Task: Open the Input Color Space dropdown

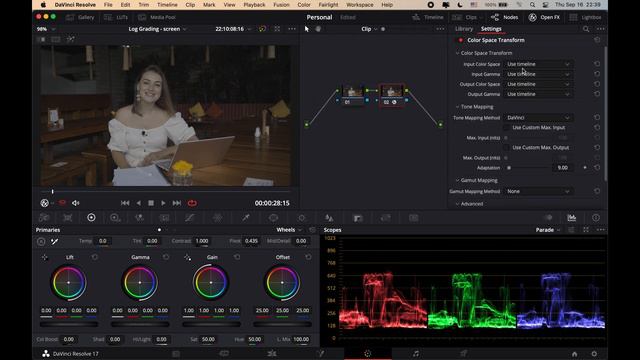Action: [538, 64]
